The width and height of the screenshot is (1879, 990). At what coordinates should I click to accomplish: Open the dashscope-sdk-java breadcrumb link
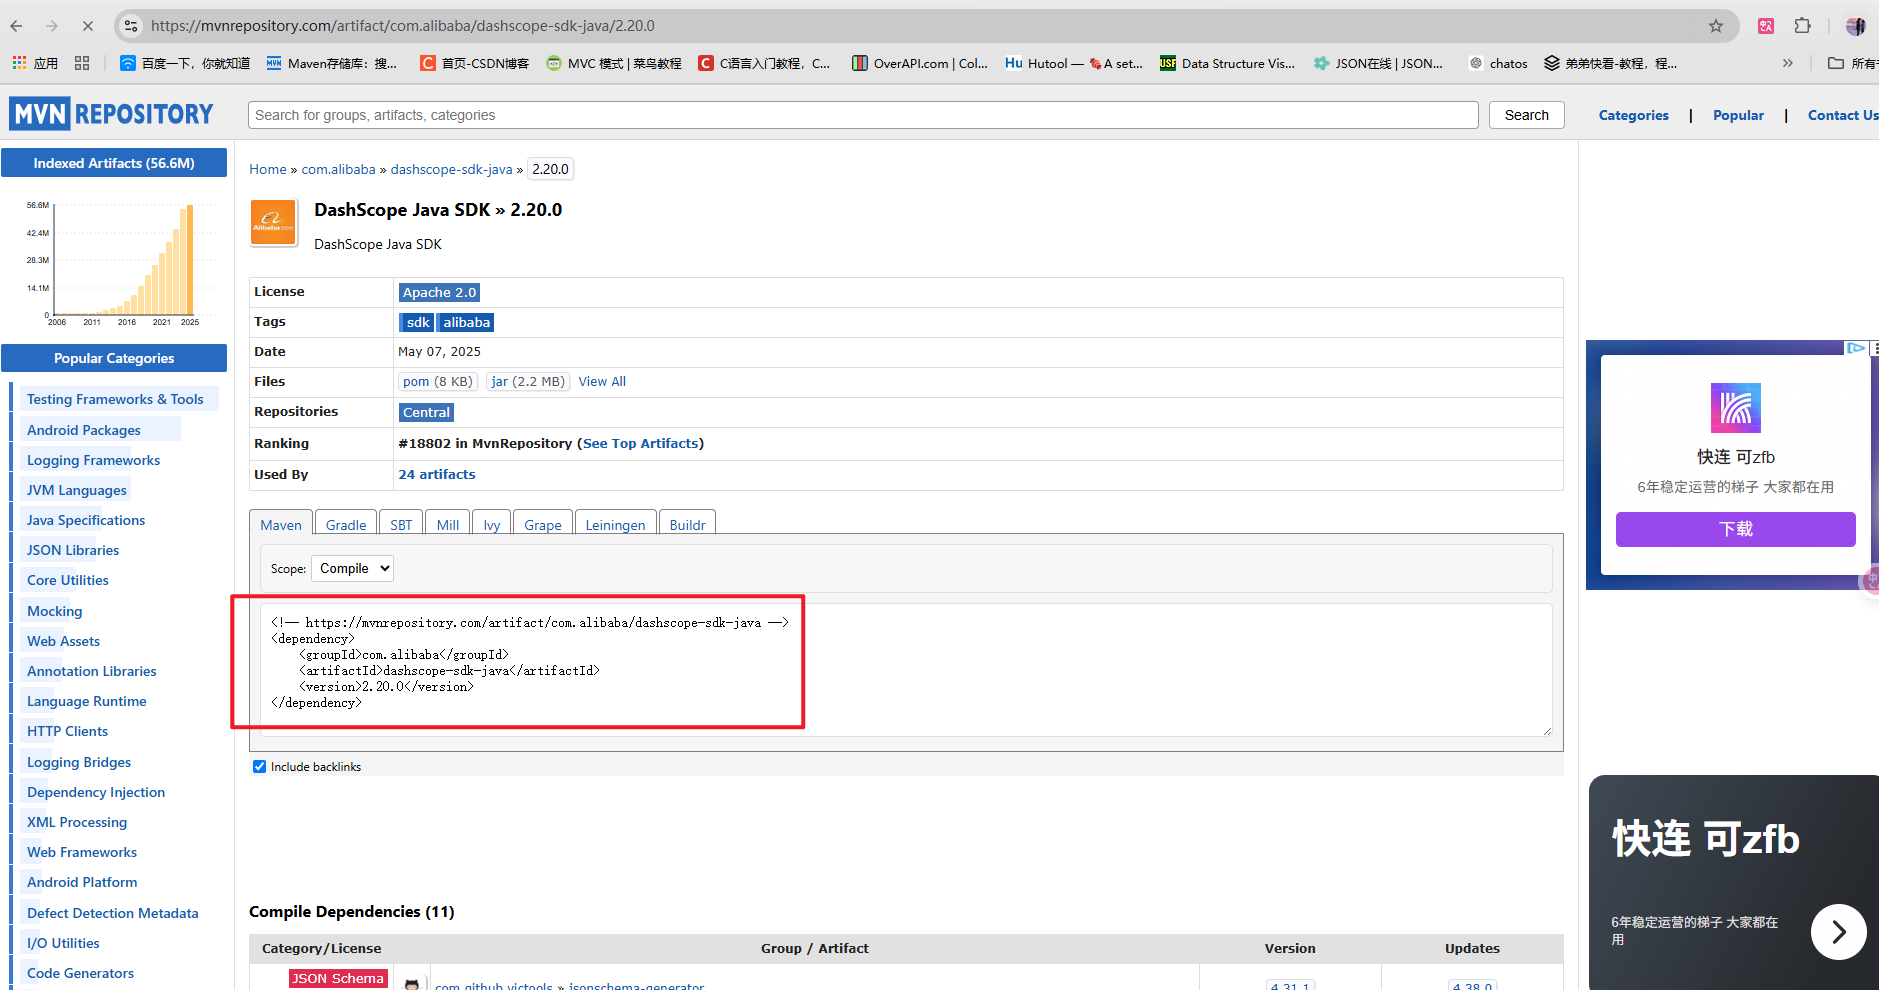tap(451, 169)
